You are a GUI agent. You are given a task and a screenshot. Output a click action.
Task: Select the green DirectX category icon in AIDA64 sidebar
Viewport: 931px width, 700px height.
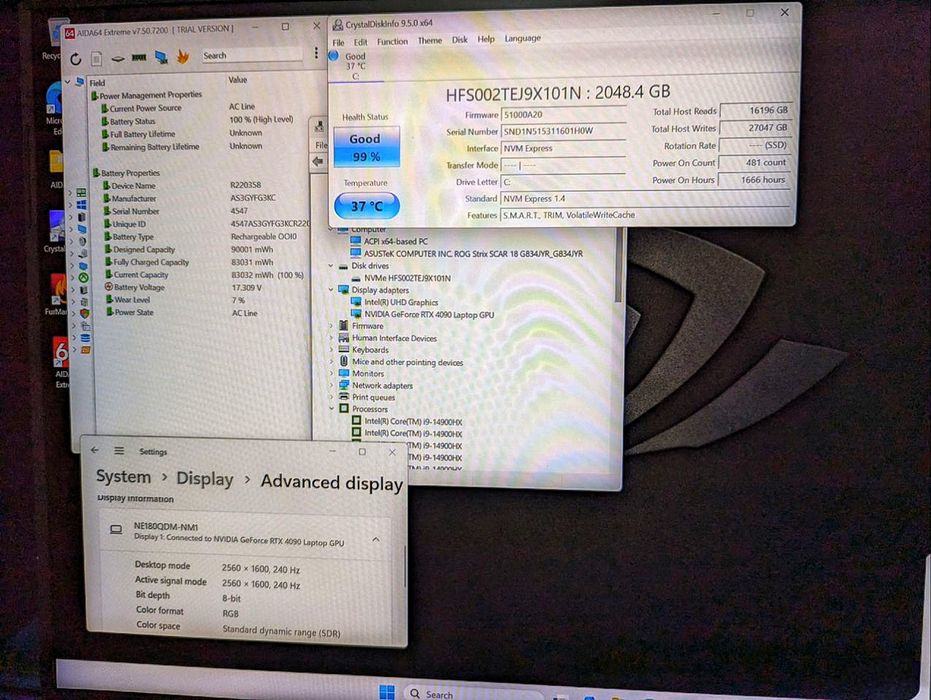tap(84, 277)
